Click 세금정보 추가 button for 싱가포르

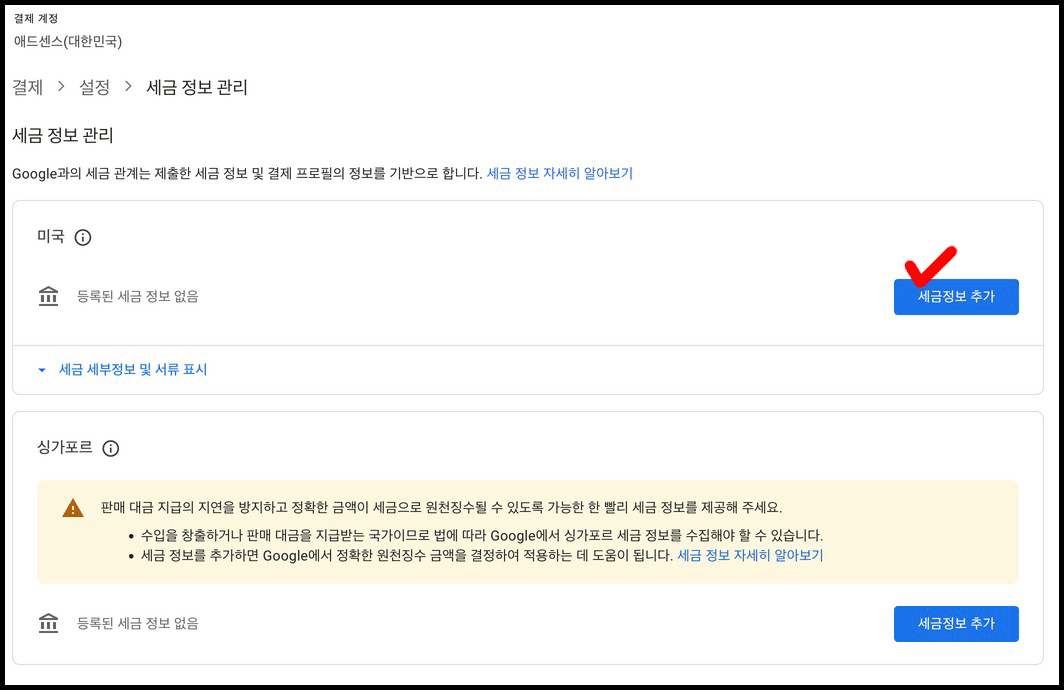click(956, 624)
